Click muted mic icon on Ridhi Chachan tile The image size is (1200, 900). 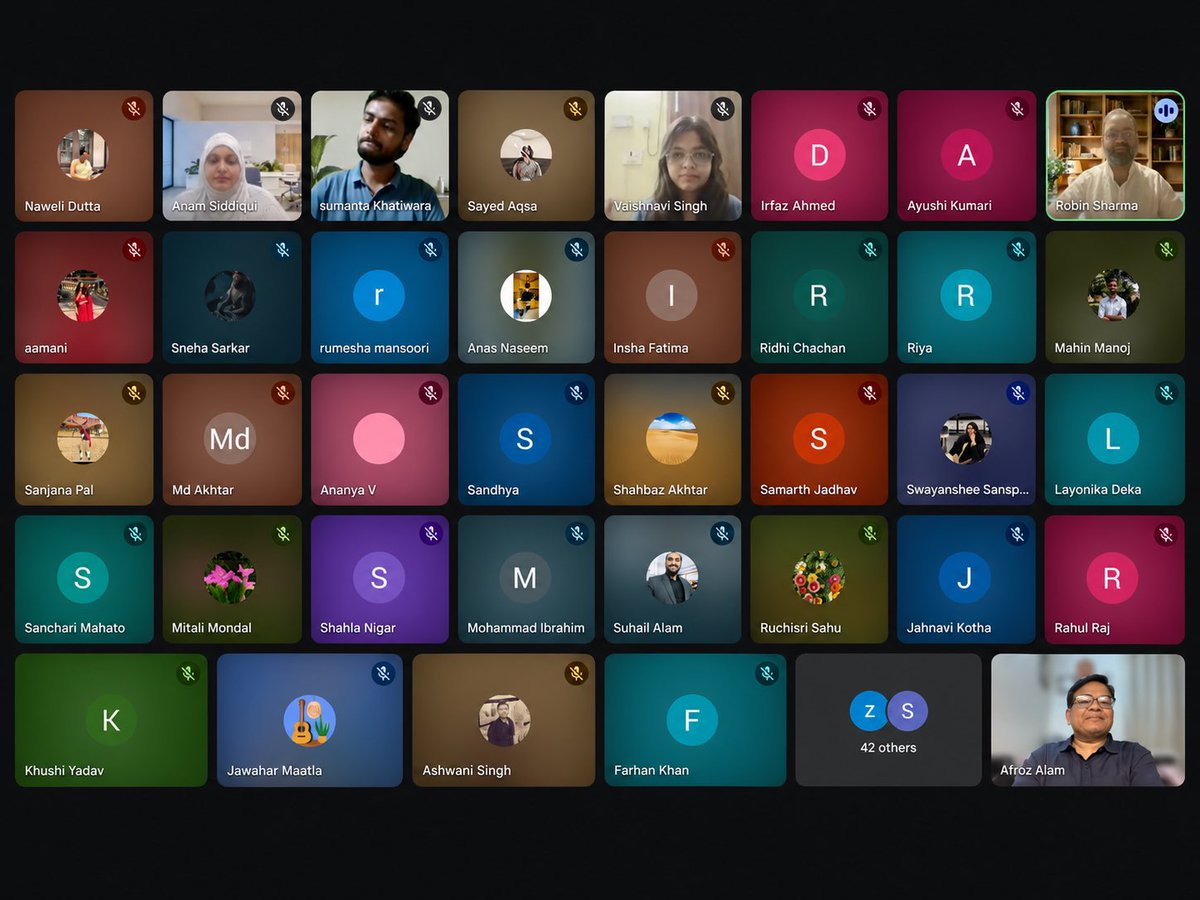coord(870,250)
